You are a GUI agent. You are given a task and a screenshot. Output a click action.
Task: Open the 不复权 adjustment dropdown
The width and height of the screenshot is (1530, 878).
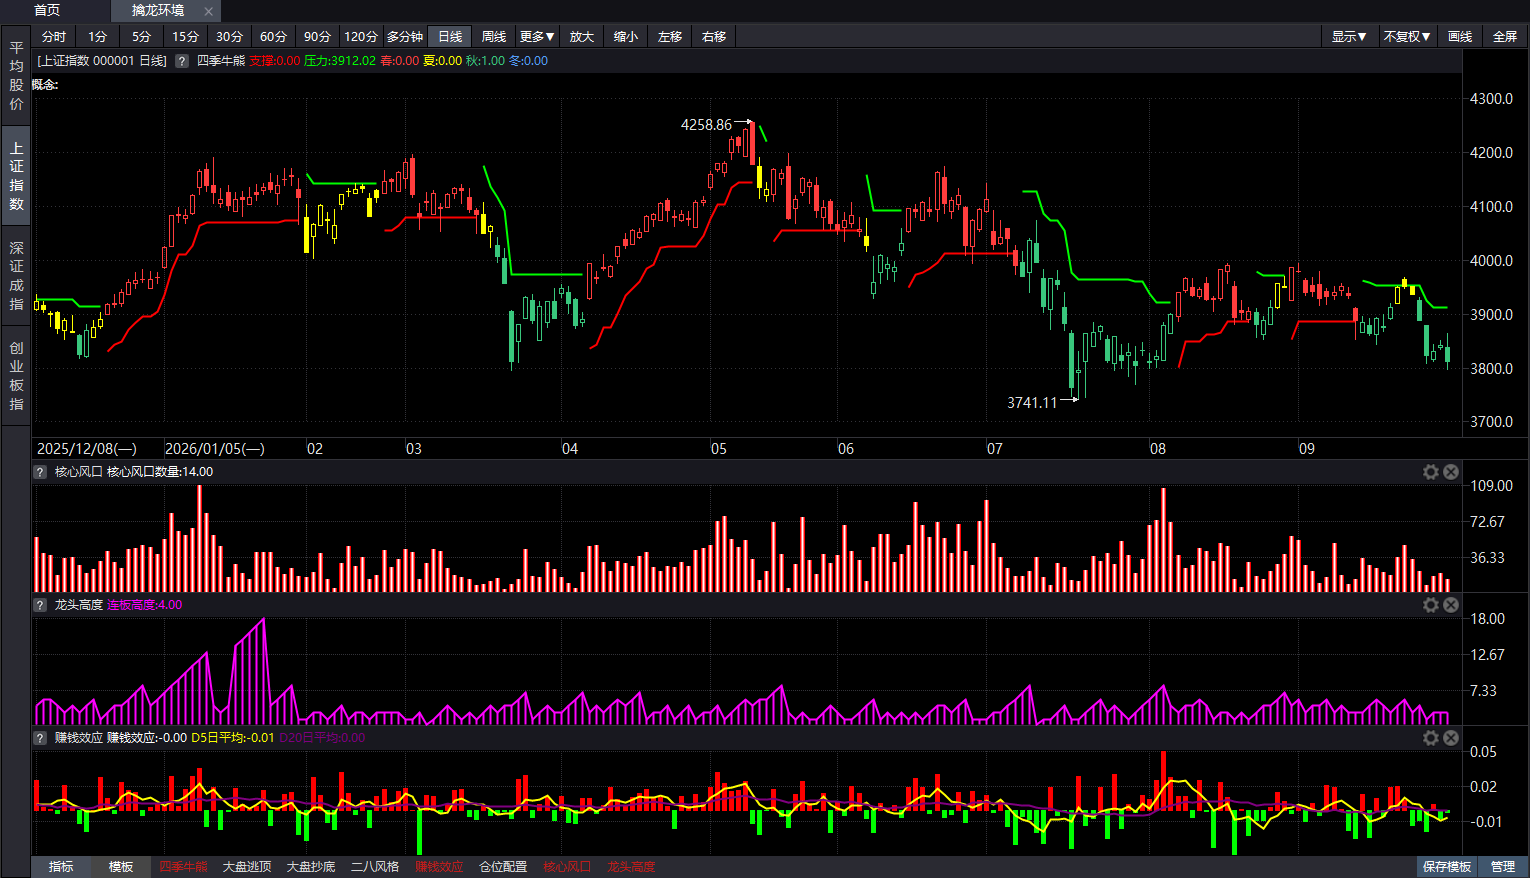pos(1407,36)
